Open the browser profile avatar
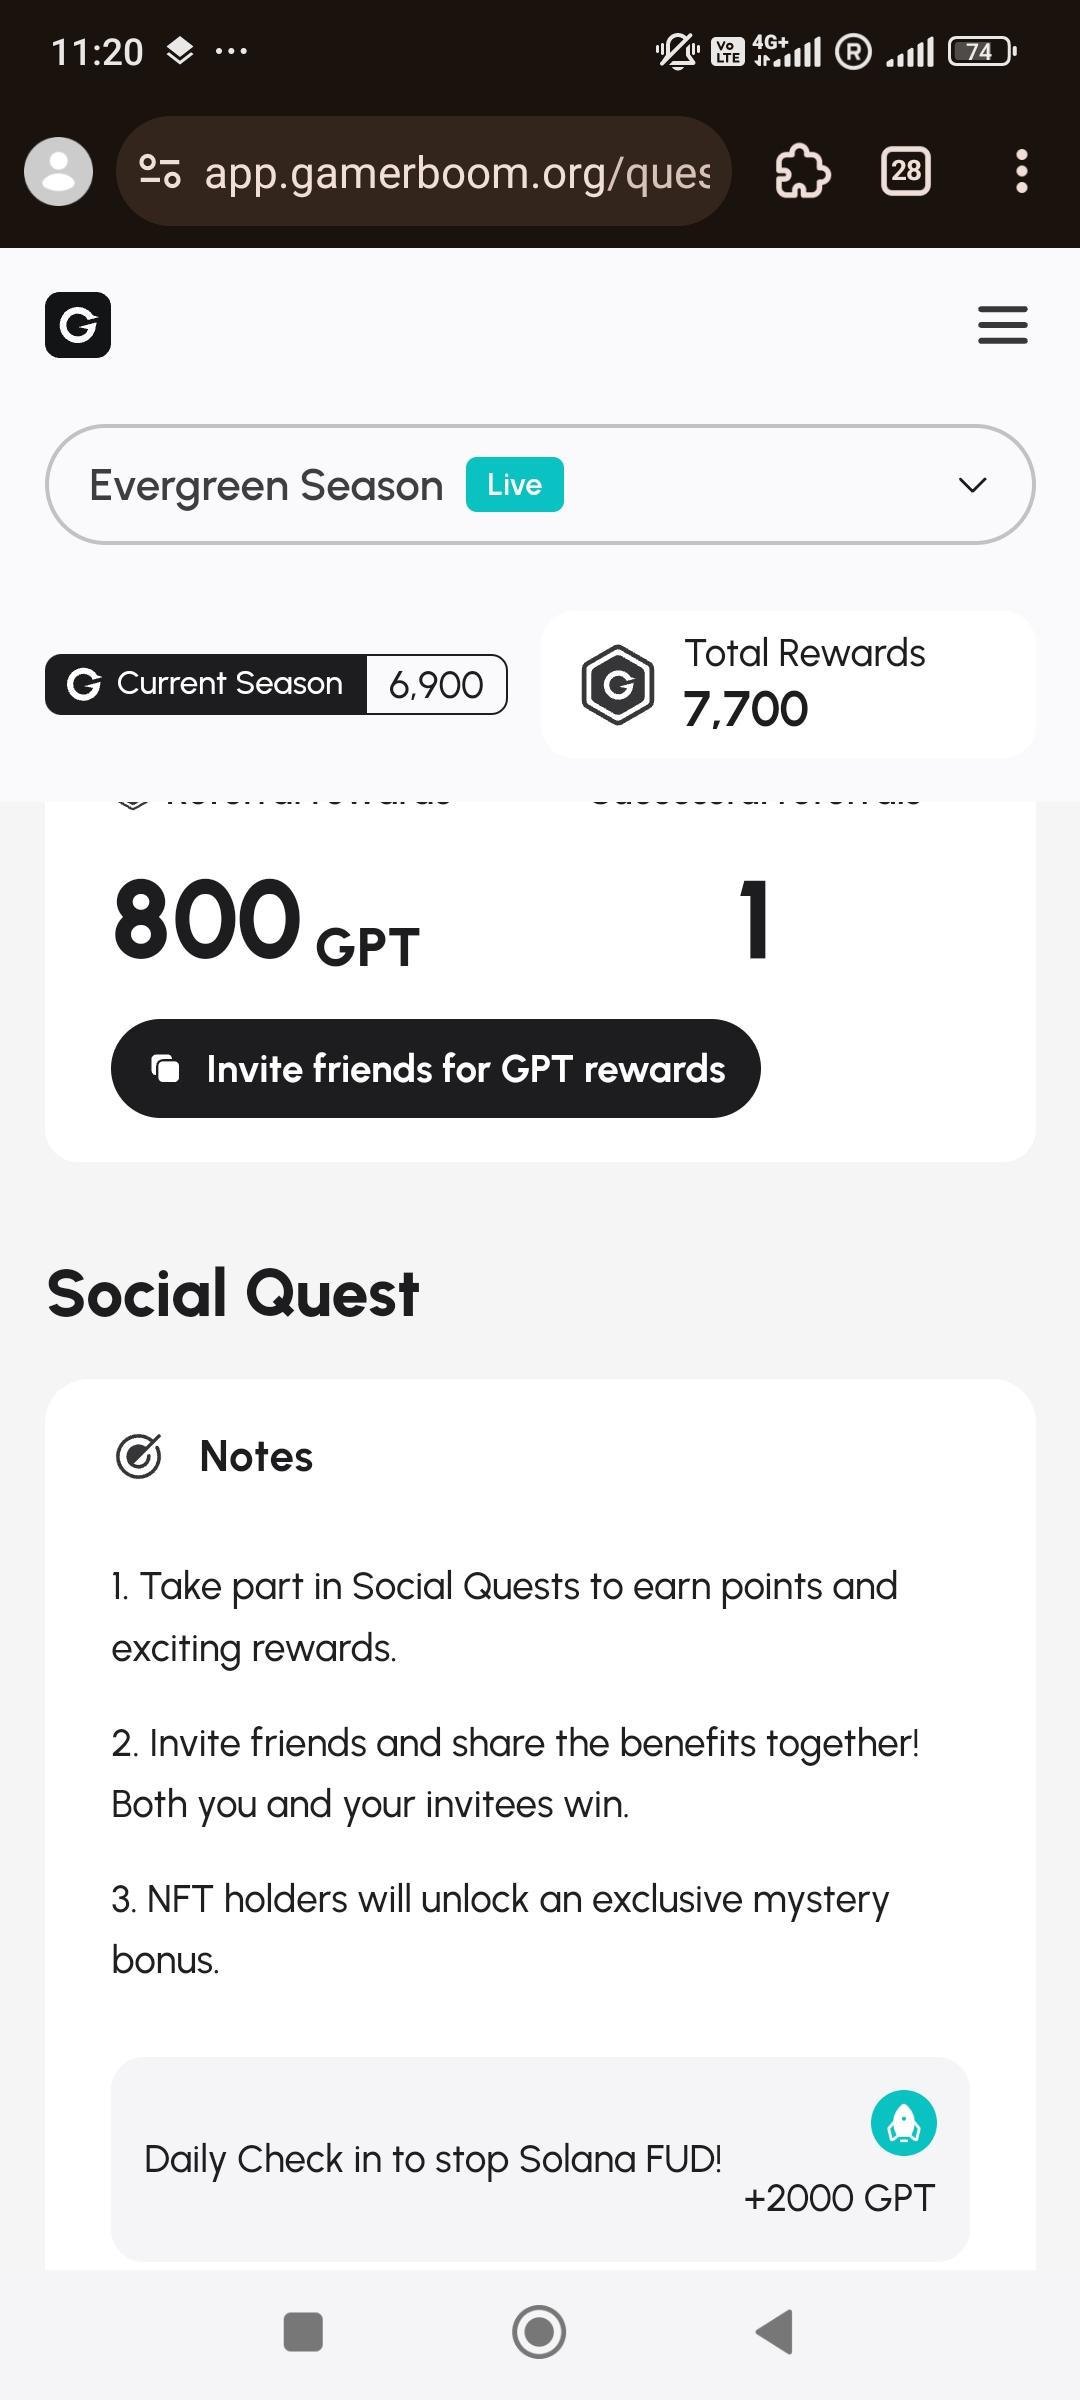The width and height of the screenshot is (1080, 2400). pyautogui.click(x=59, y=172)
